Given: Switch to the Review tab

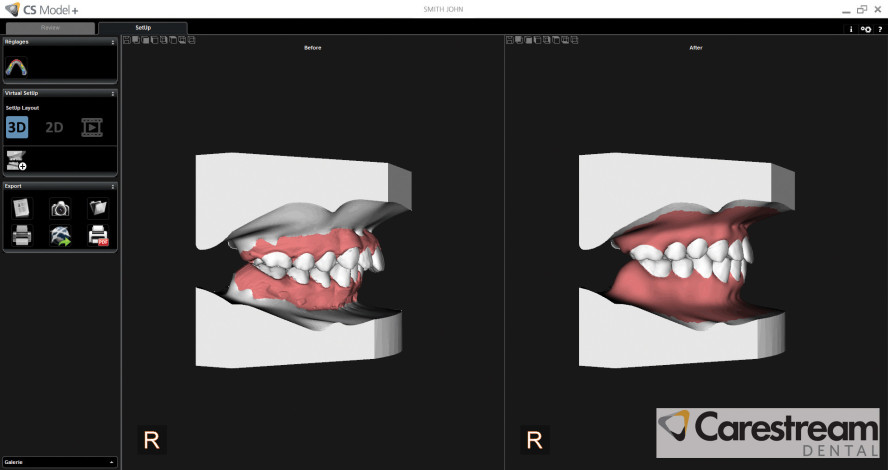Looking at the screenshot, I should pyautogui.click(x=50, y=28).
